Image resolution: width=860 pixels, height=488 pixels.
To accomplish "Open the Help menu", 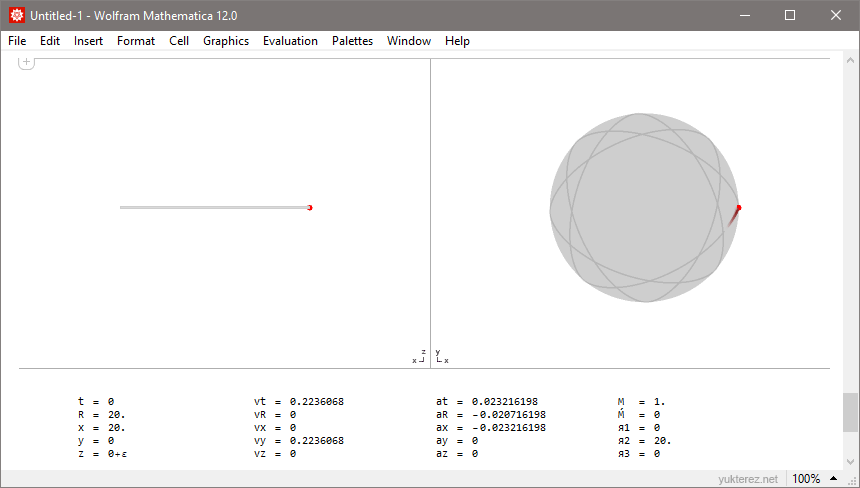I will click(457, 41).
